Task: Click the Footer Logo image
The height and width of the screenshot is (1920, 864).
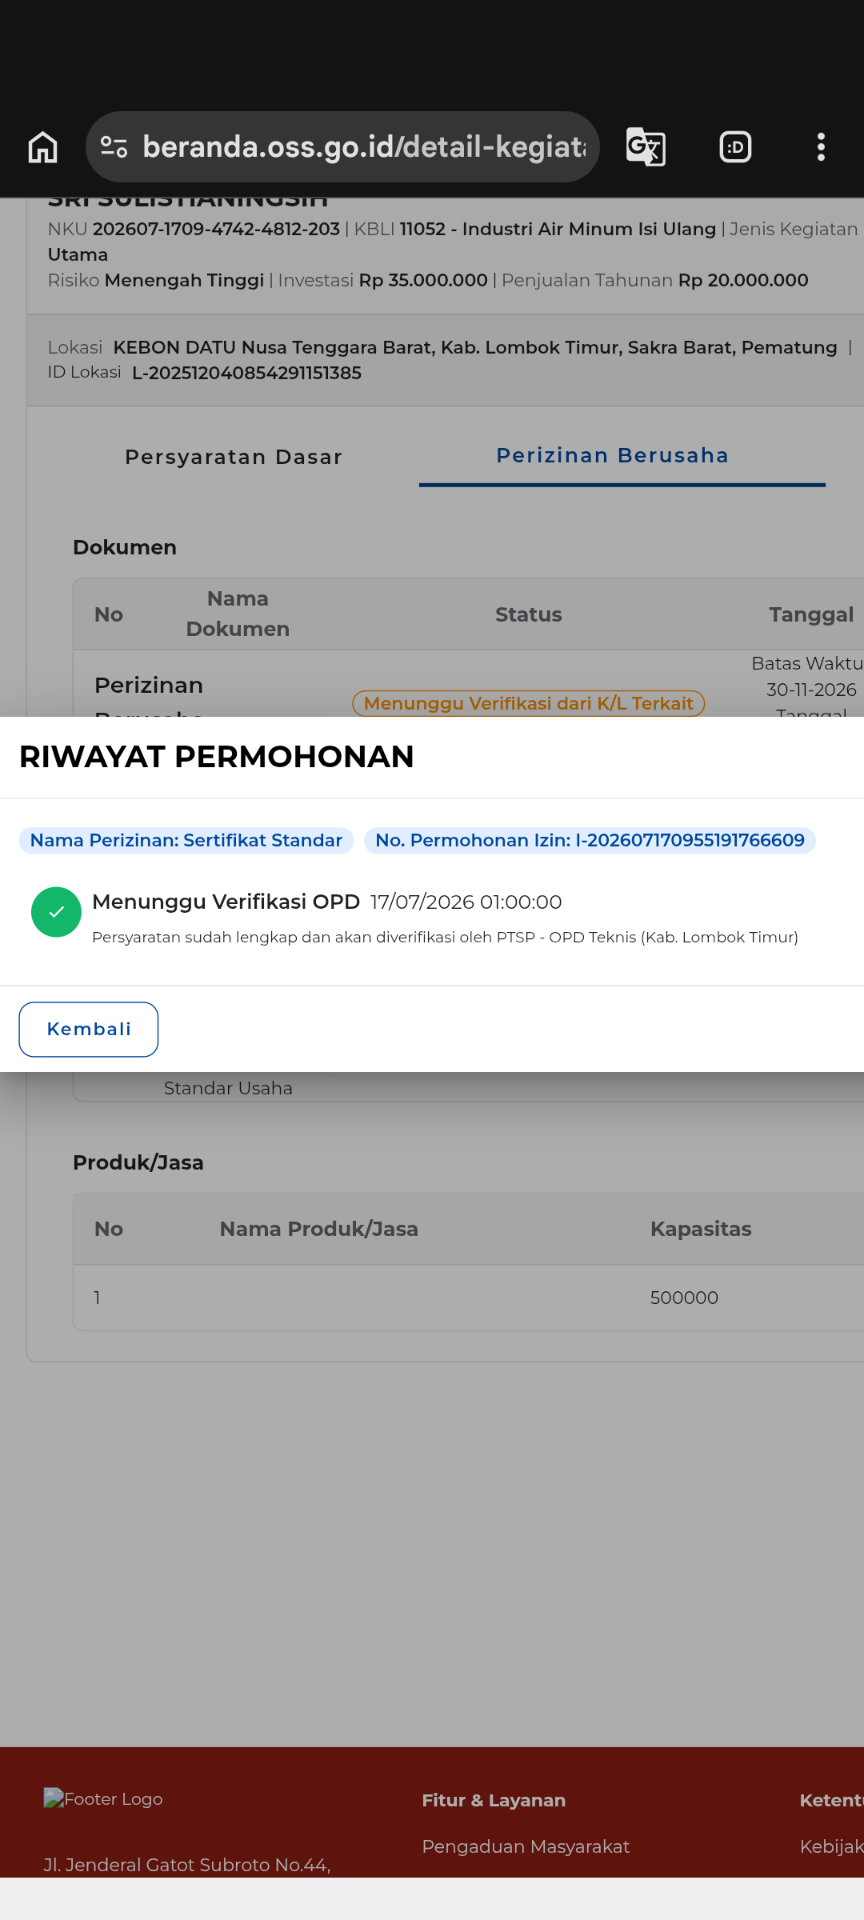Action: (x=103, y=1799)
